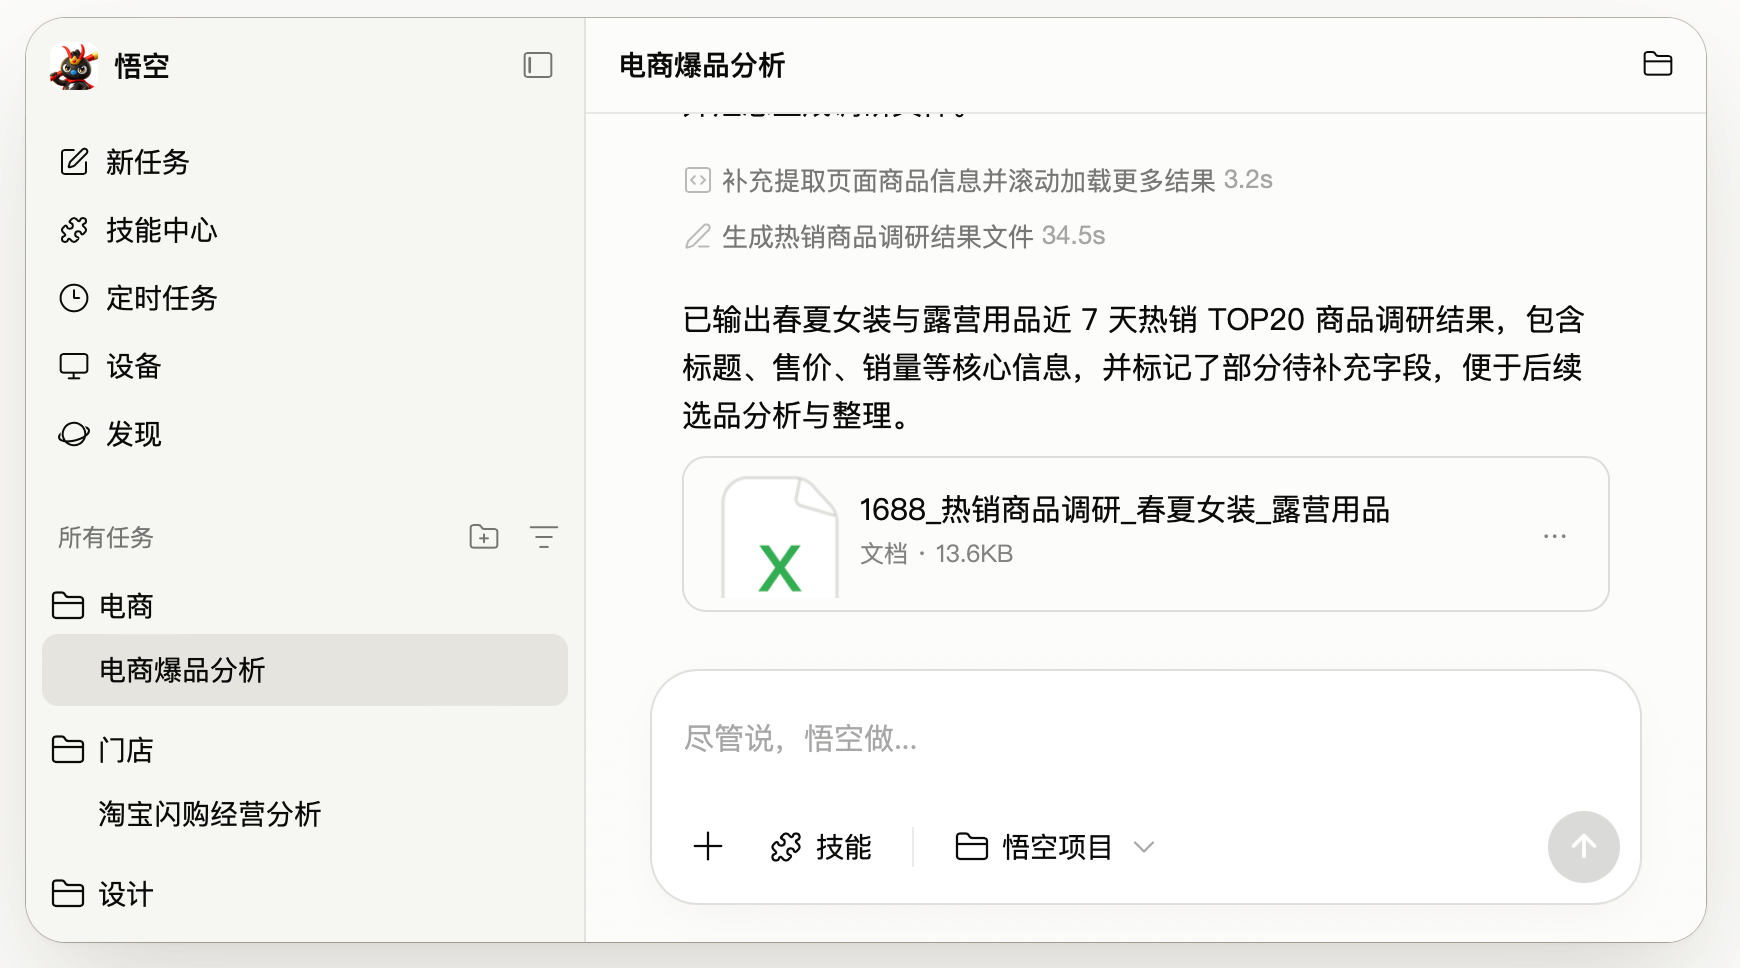Click the plus attachment icon

(x=708, y=847)
